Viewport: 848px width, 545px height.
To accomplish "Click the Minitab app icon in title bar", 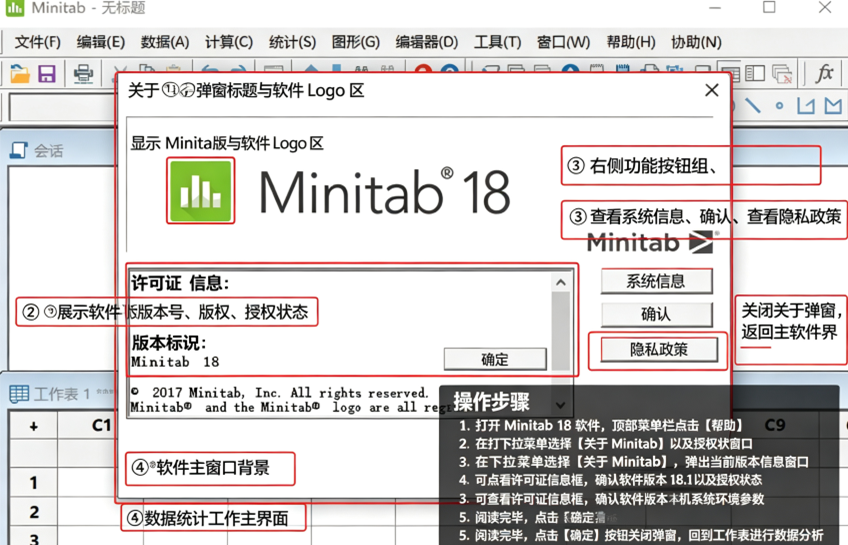I will coord(15,8).
